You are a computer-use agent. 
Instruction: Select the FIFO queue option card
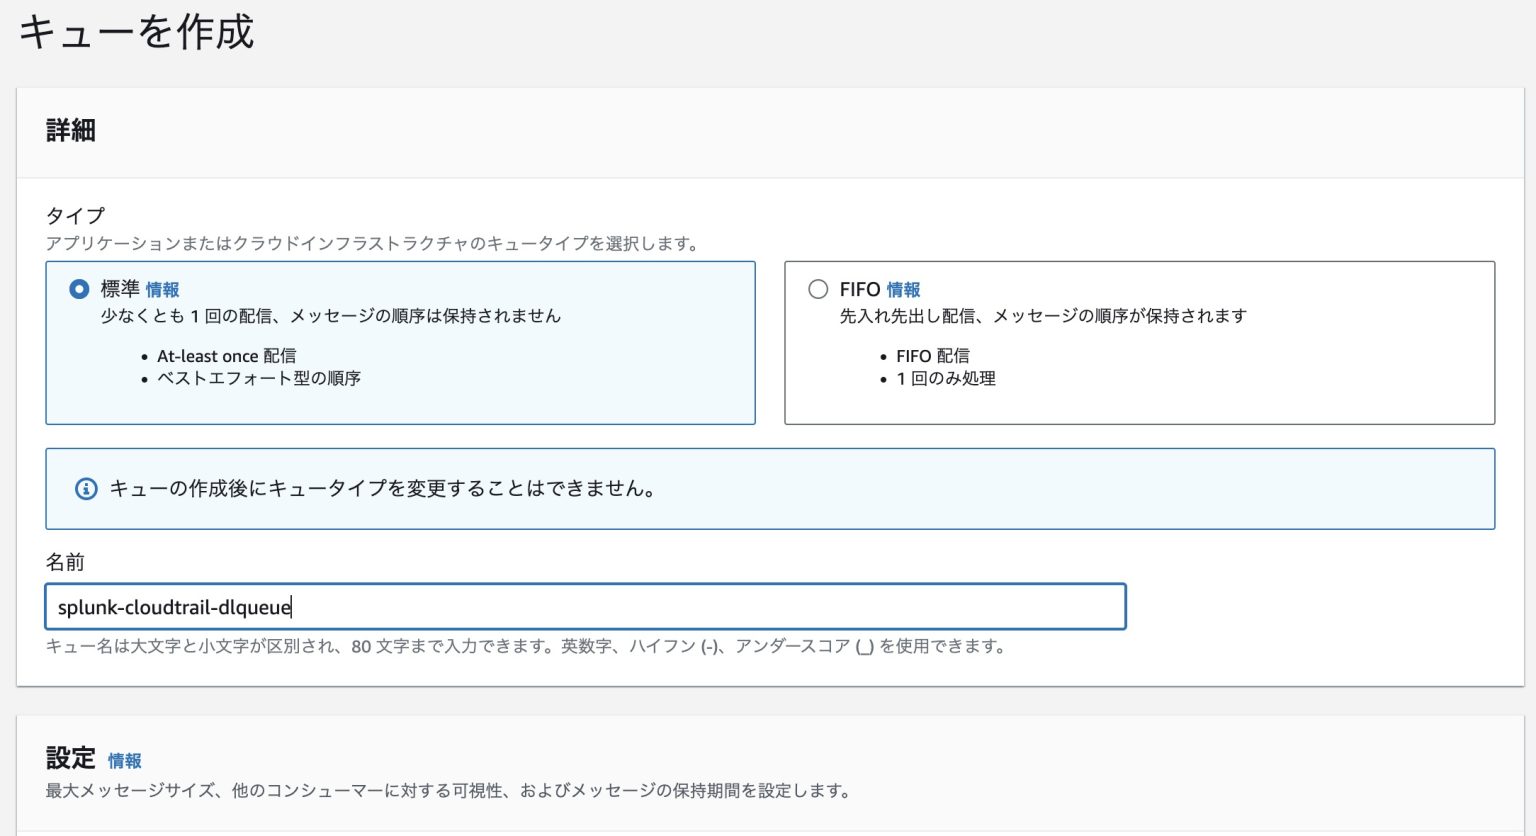(x=1139, y=343)
